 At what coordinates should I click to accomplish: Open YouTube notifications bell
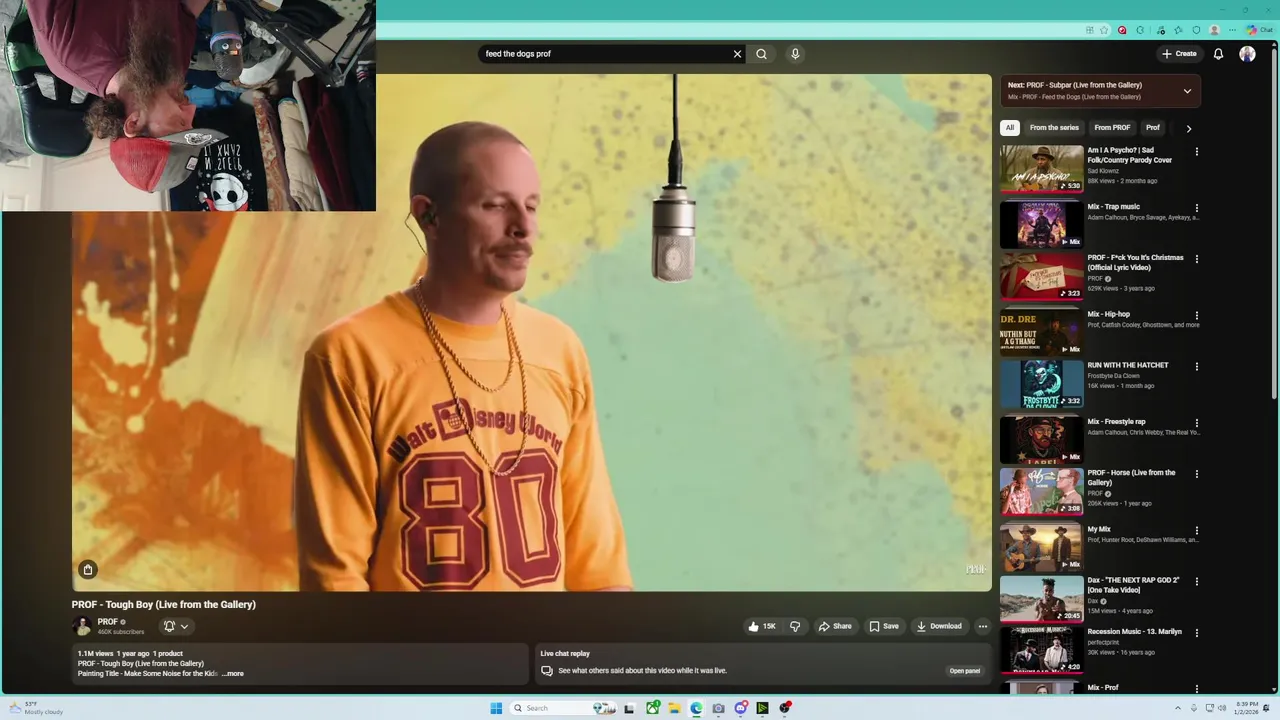tap(1218, 54)
